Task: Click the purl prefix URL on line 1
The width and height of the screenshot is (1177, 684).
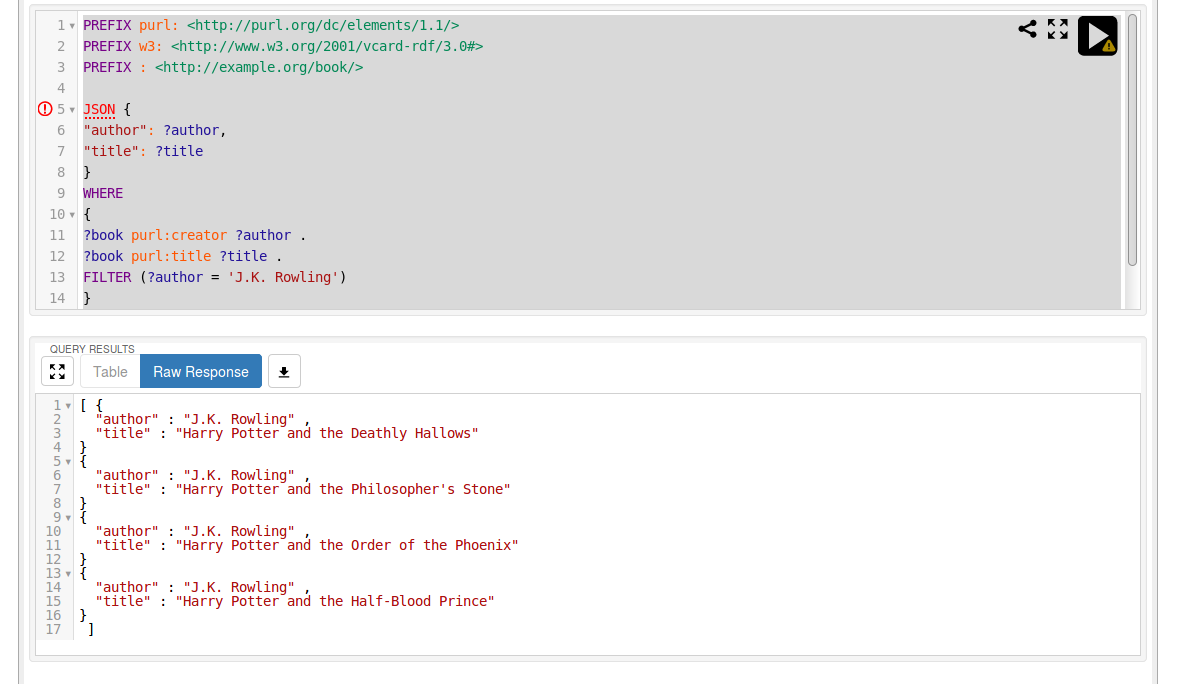Action: pos(323,26)
